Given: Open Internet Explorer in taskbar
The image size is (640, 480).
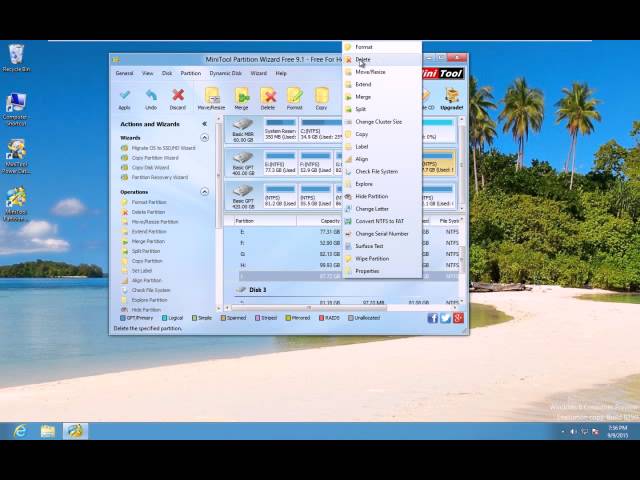Looking at the screenshot, I should tap(20, 431).
